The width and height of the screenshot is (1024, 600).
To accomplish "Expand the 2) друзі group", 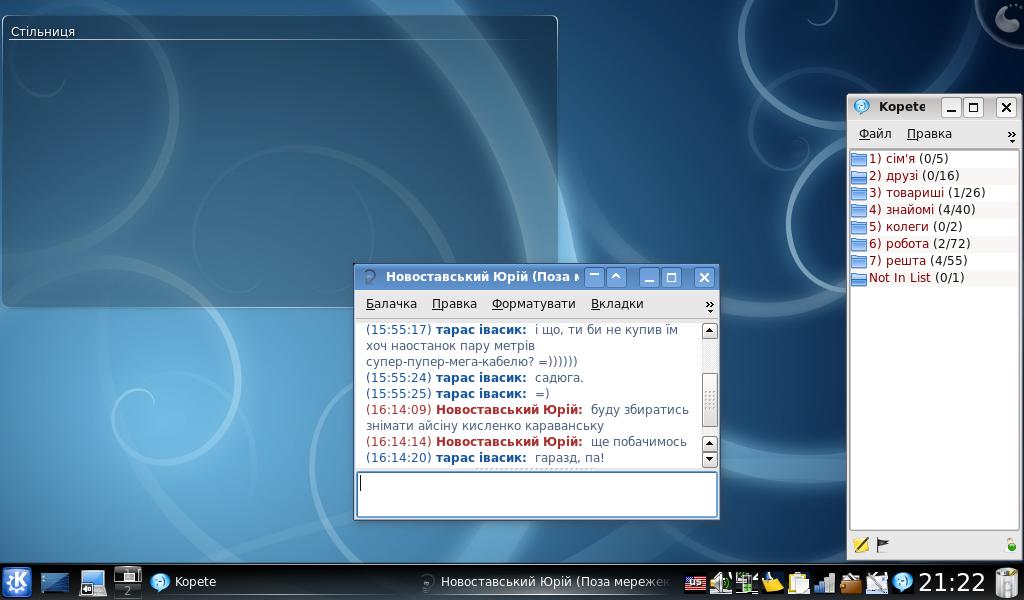I will pos(933,176).
